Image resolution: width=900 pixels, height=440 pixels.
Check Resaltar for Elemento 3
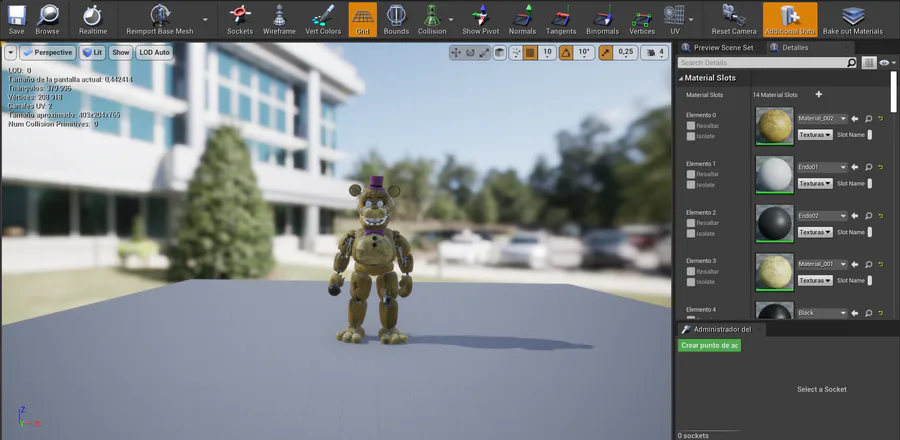(691, 271)
